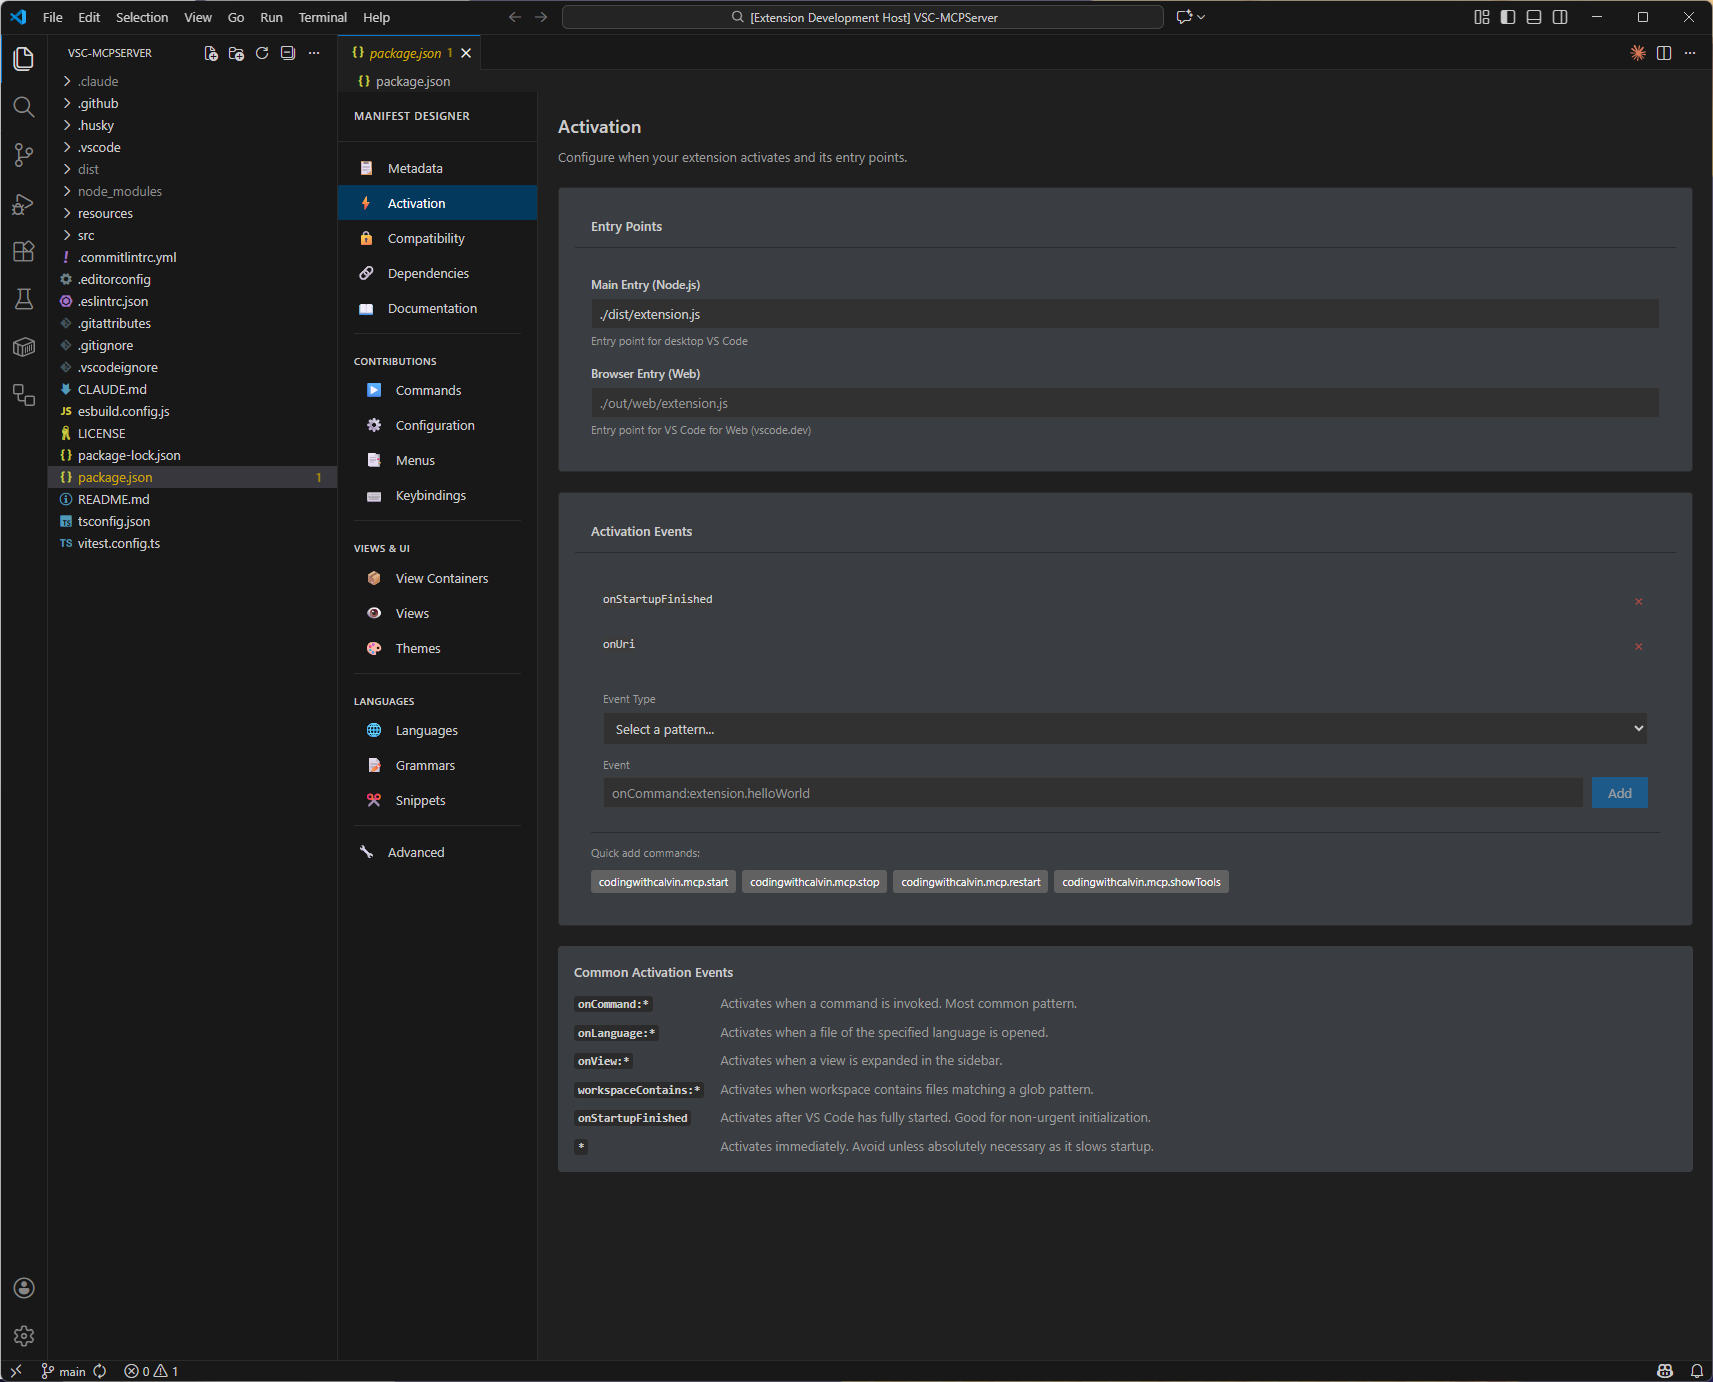Quick add codingwithcalvin.mcp.showTools command

coord(1141,882)
